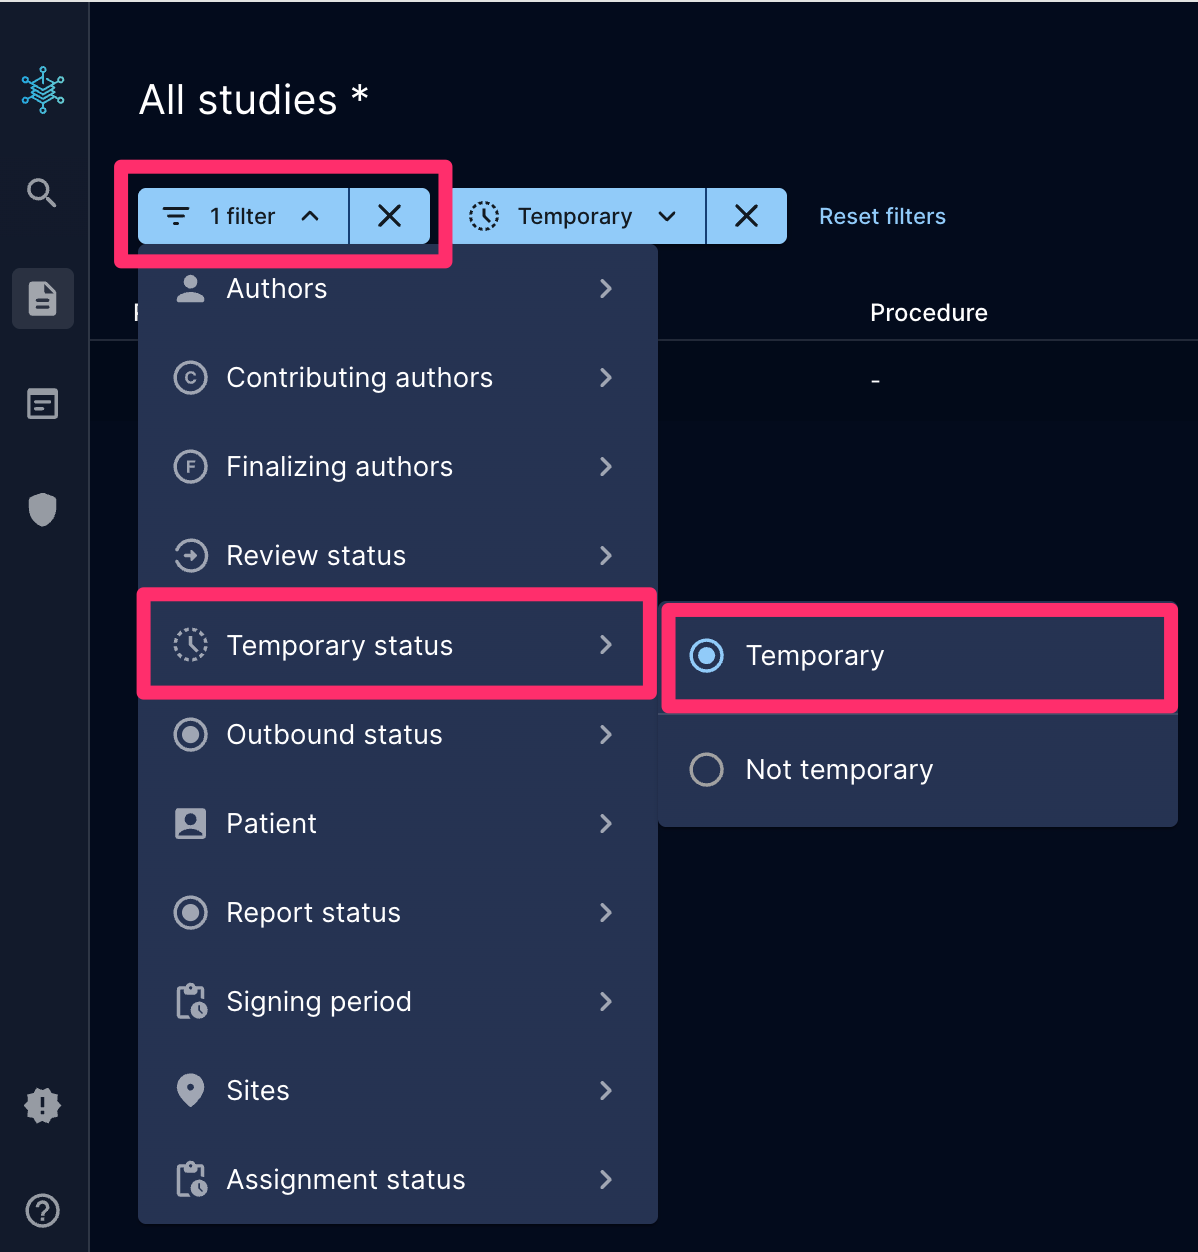Expand Review status submenu chevron
The width and height of the screenshot is (1198, 1252).
[605, 555]
